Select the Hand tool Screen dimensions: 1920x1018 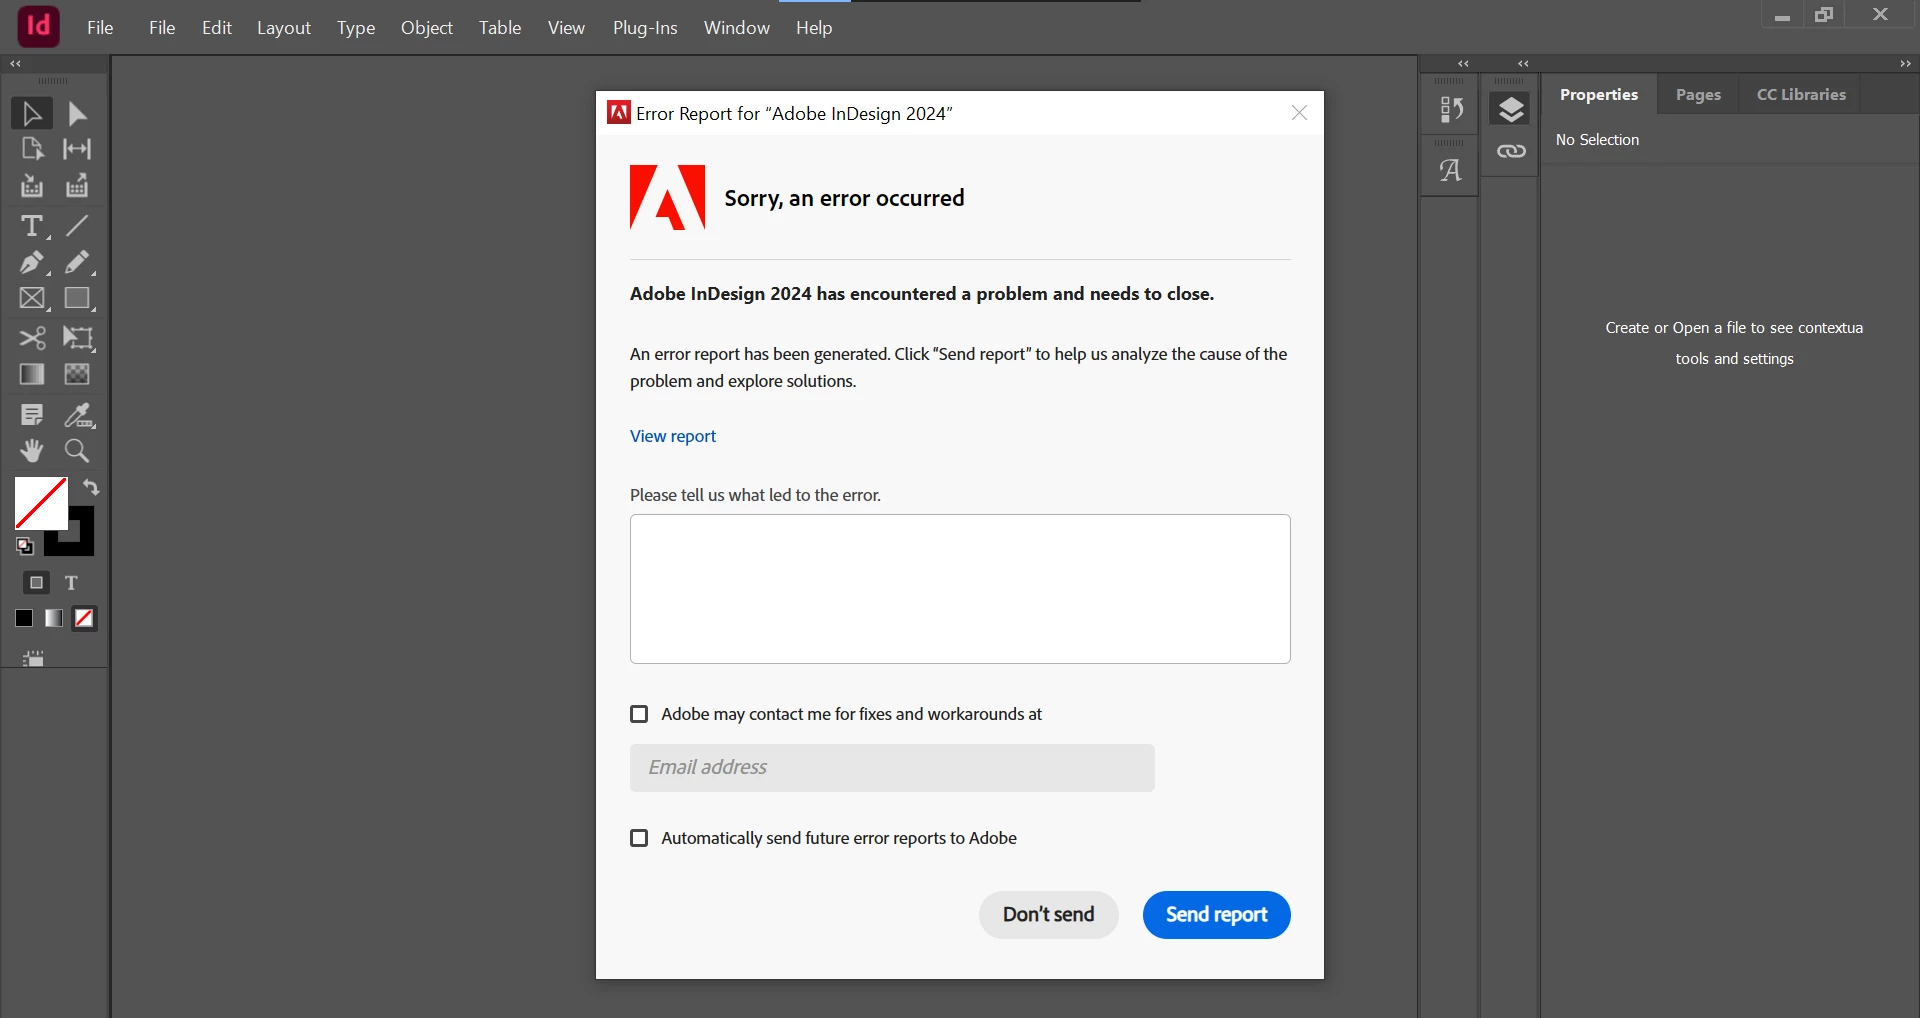[32, 451]
